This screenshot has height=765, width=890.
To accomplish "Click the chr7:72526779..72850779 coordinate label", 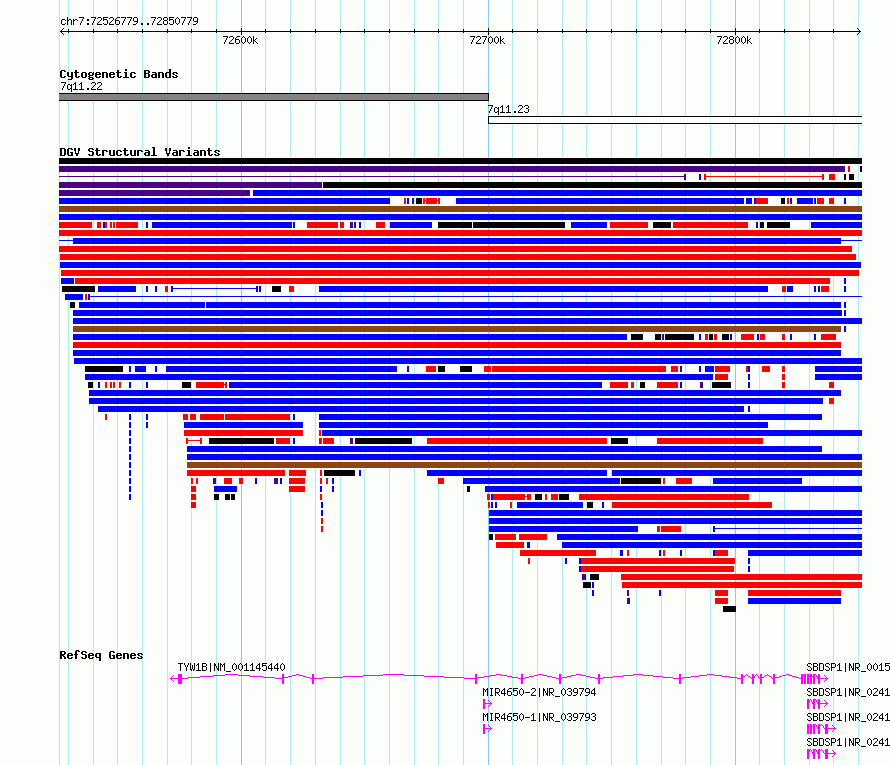I will coord(129,21).
